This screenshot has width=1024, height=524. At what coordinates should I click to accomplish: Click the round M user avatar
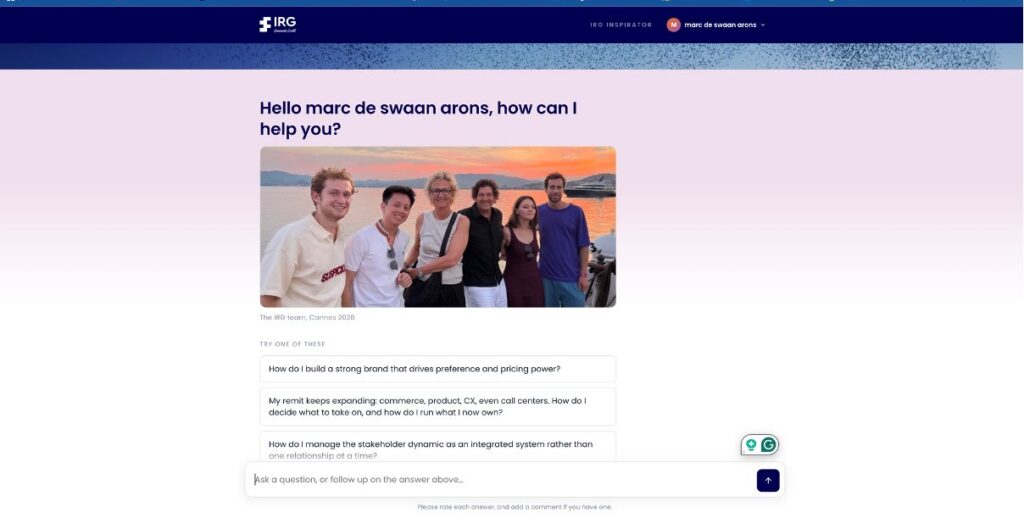pos(673,25)
